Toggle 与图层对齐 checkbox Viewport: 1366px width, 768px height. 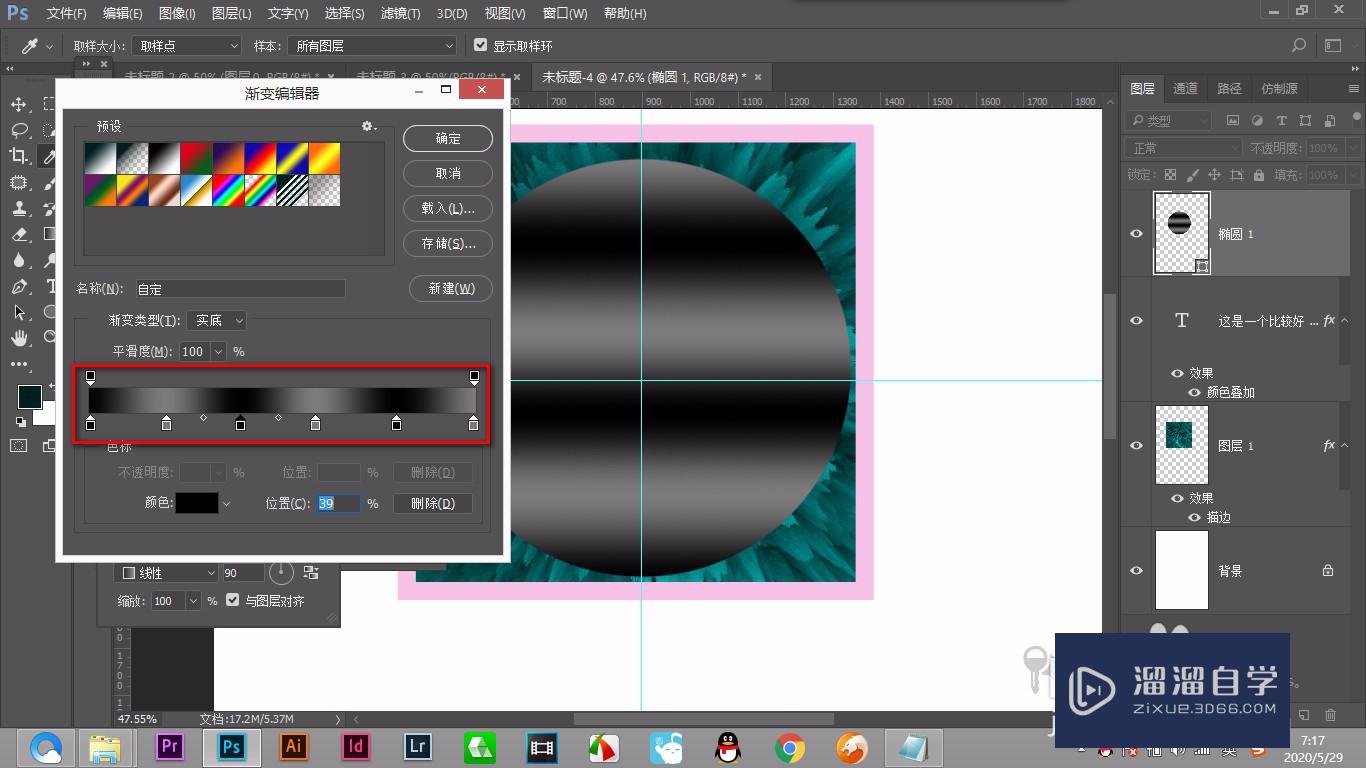point(233,600)
